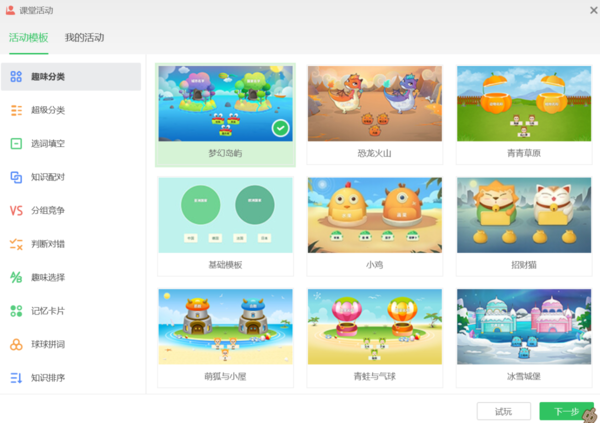
Task: Click the 选词填空 green box icon
Action: (16, 144)
